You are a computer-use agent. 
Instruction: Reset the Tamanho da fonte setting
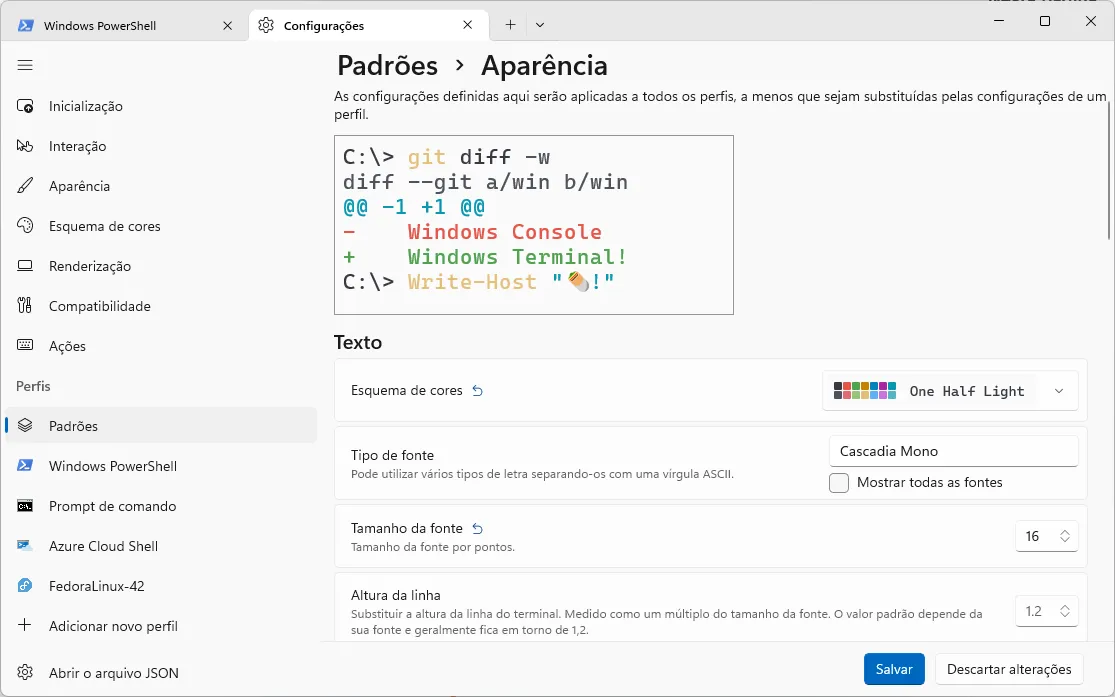click(x=478, y=528)
